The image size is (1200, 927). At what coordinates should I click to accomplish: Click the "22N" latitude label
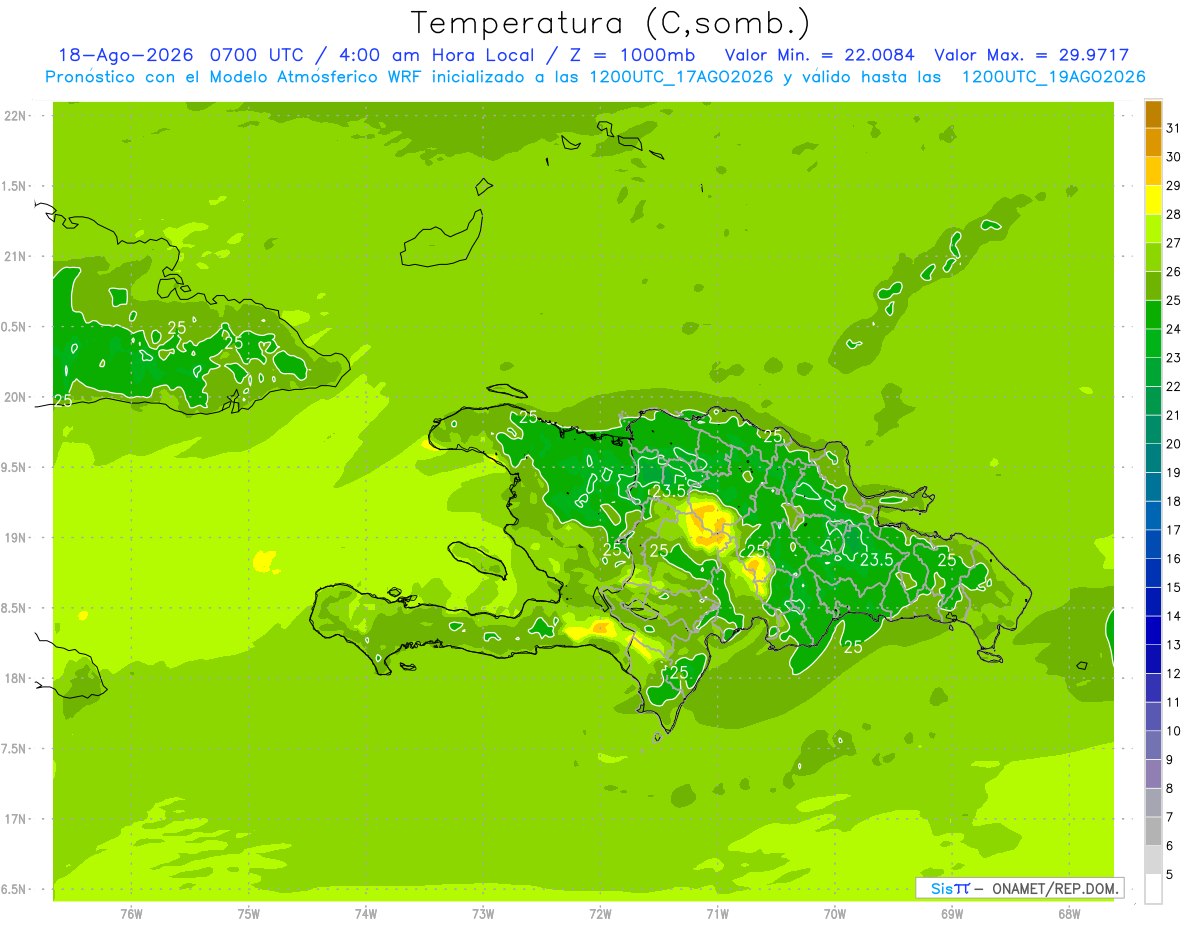15,116
